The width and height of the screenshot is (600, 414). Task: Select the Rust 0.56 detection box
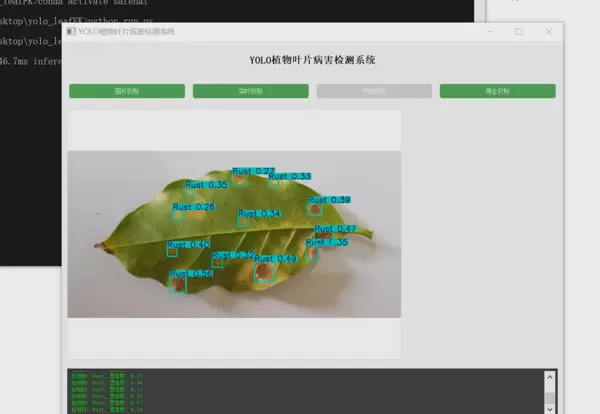tap(178, 285)
